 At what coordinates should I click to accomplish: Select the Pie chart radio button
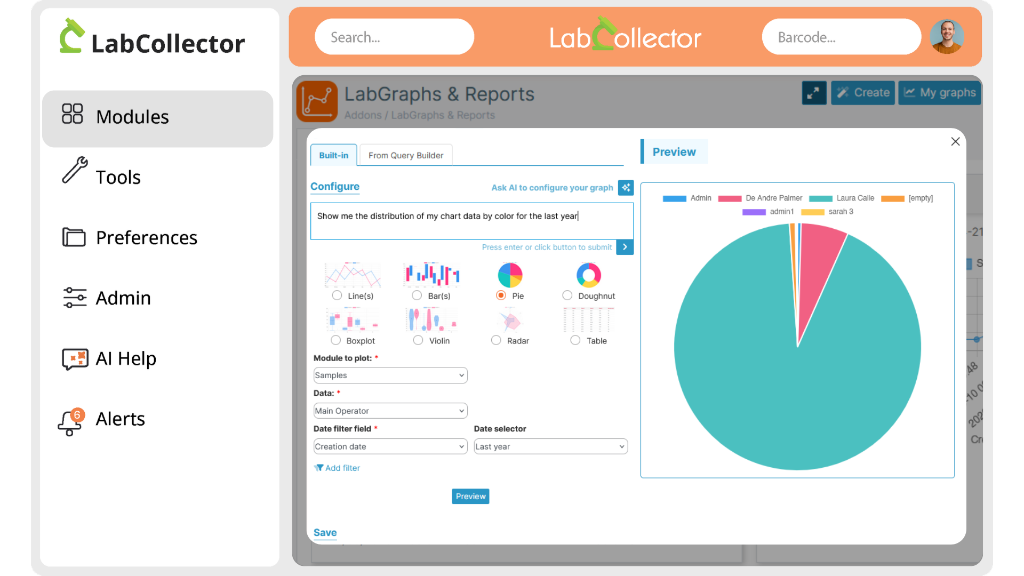(x=501, y=296)
